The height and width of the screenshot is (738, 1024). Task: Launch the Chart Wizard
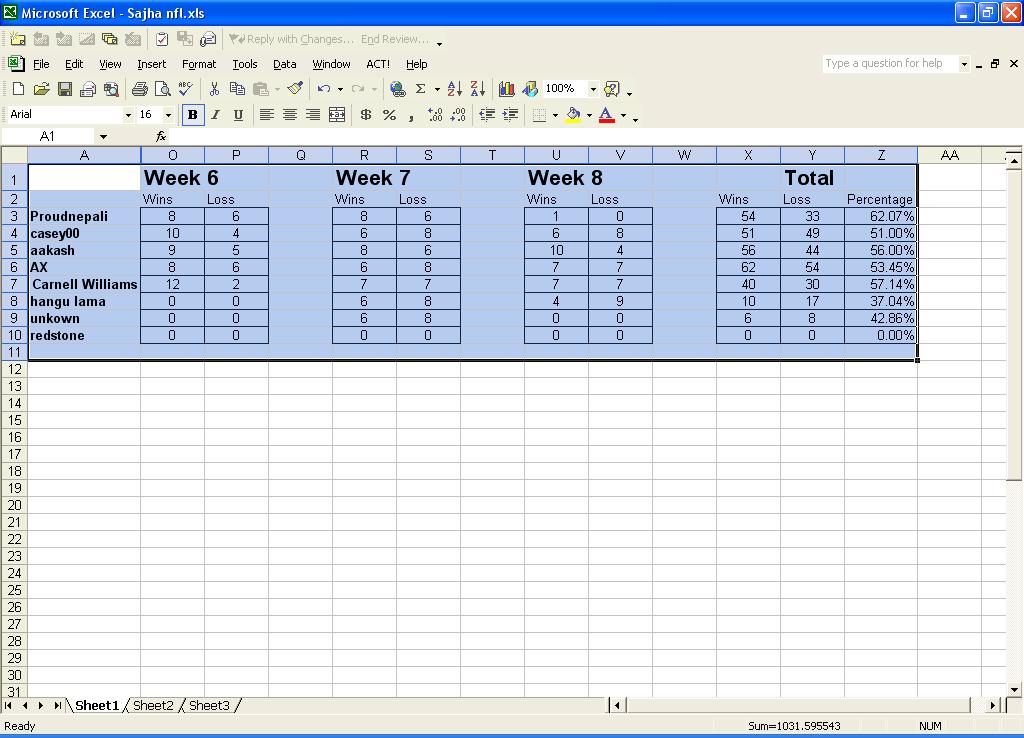(507, 89)
